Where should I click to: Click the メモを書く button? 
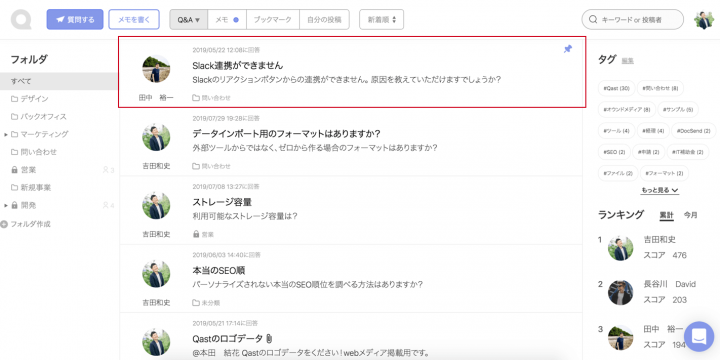[x=134, y=20]
